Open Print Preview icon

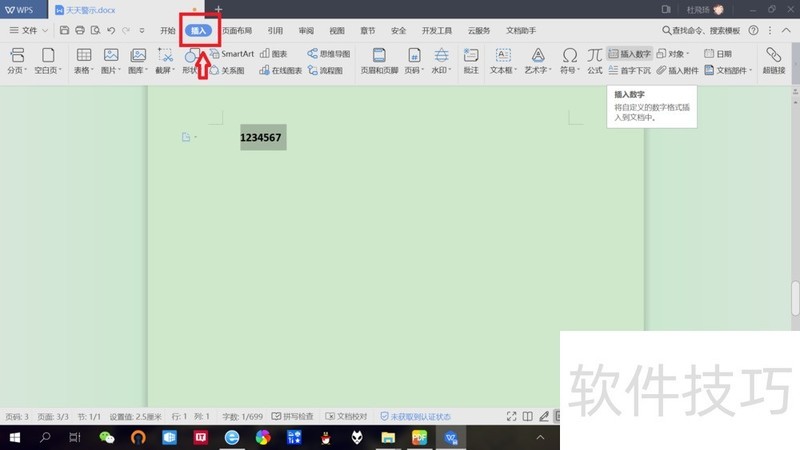coord(95,31)
